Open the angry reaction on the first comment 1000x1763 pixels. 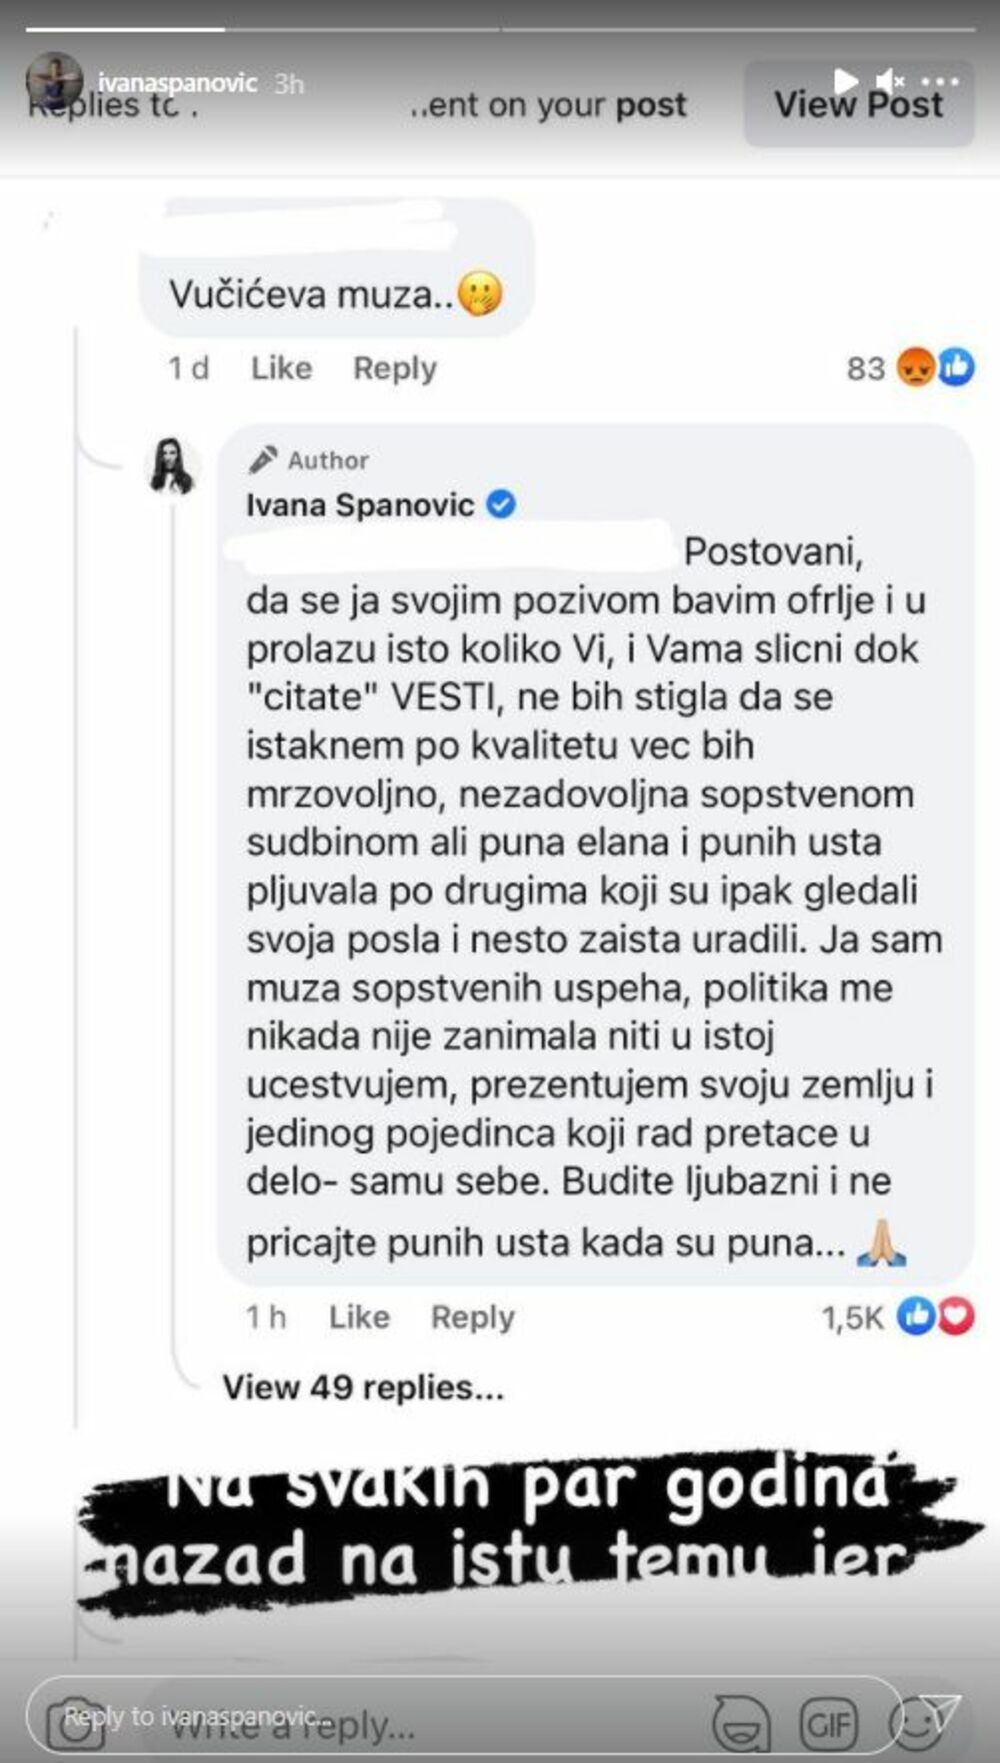pos(916,368)
